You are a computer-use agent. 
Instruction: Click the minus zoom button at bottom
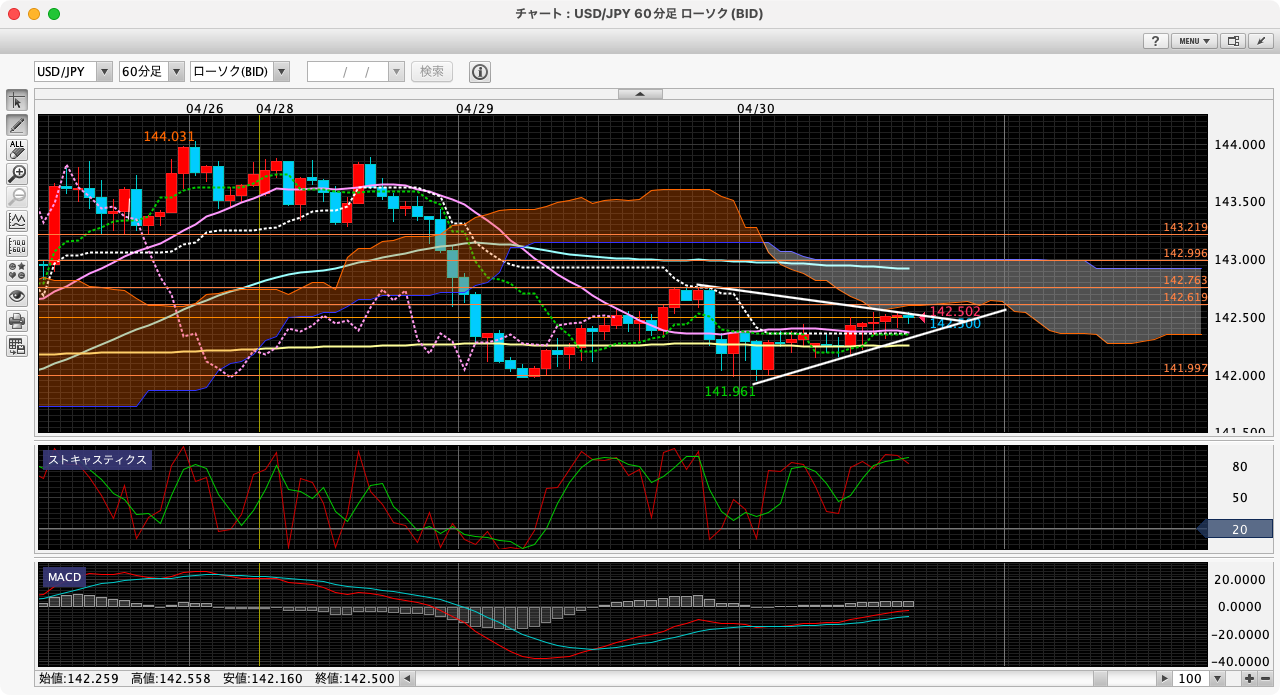(x=1265, y=678)
